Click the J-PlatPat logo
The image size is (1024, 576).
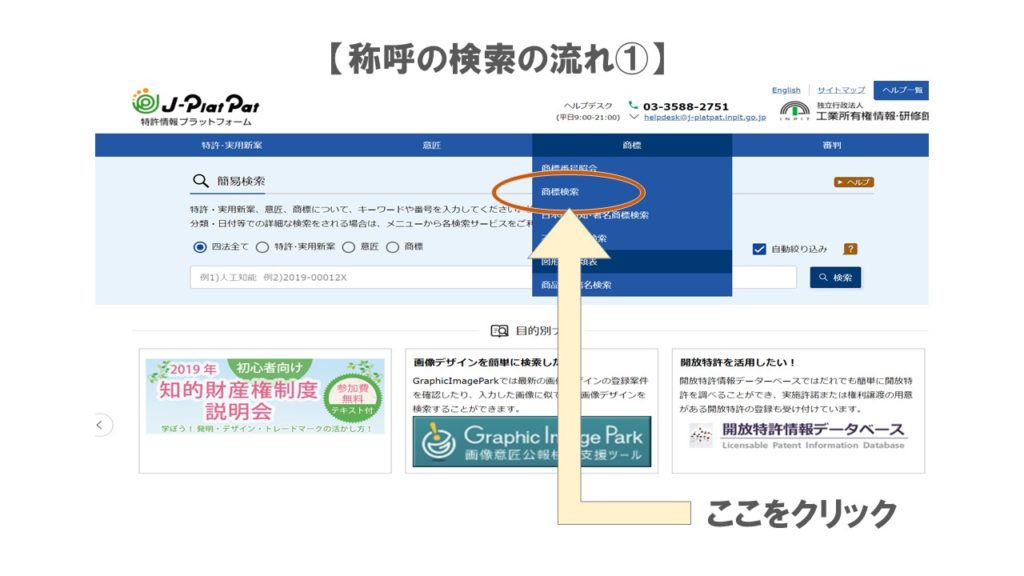tap(195, 106)
